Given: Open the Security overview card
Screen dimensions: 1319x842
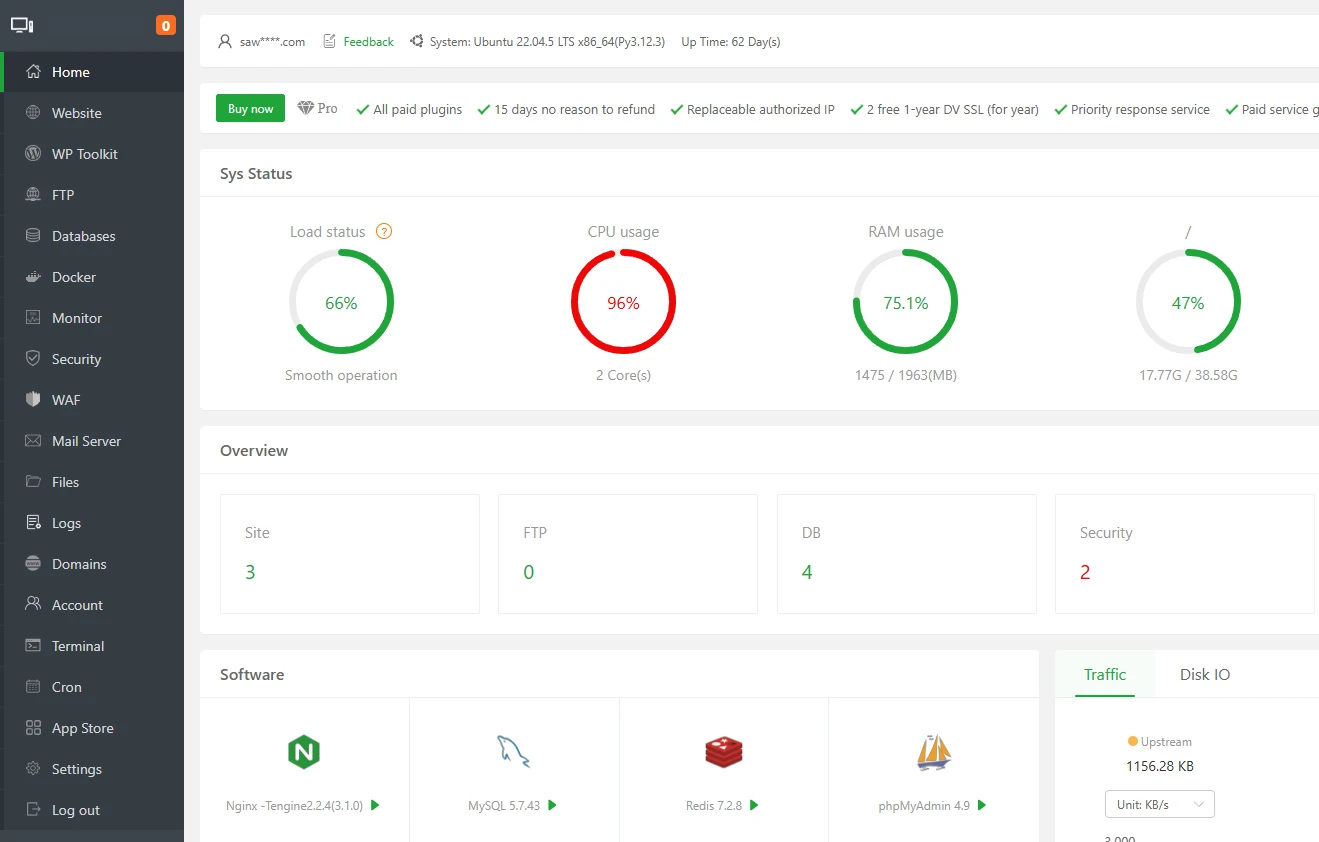Looking at the screenshot, I should (1184, 553).
